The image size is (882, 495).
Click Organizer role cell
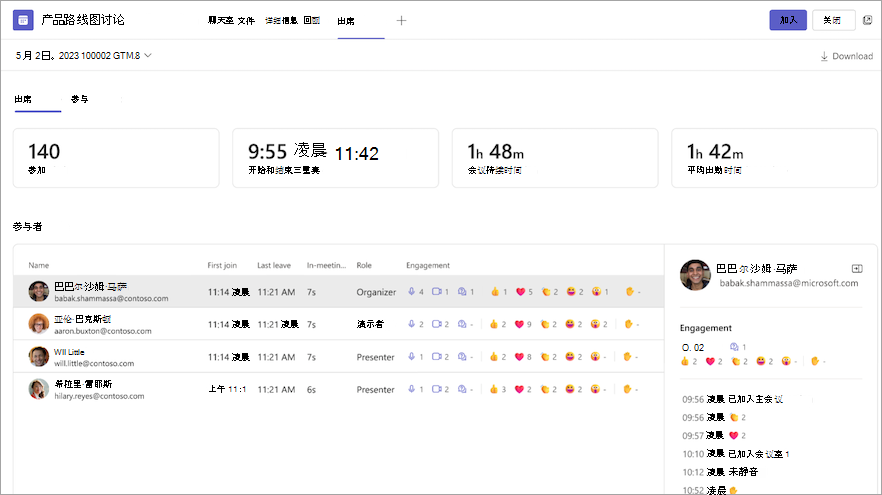point(376,292)
